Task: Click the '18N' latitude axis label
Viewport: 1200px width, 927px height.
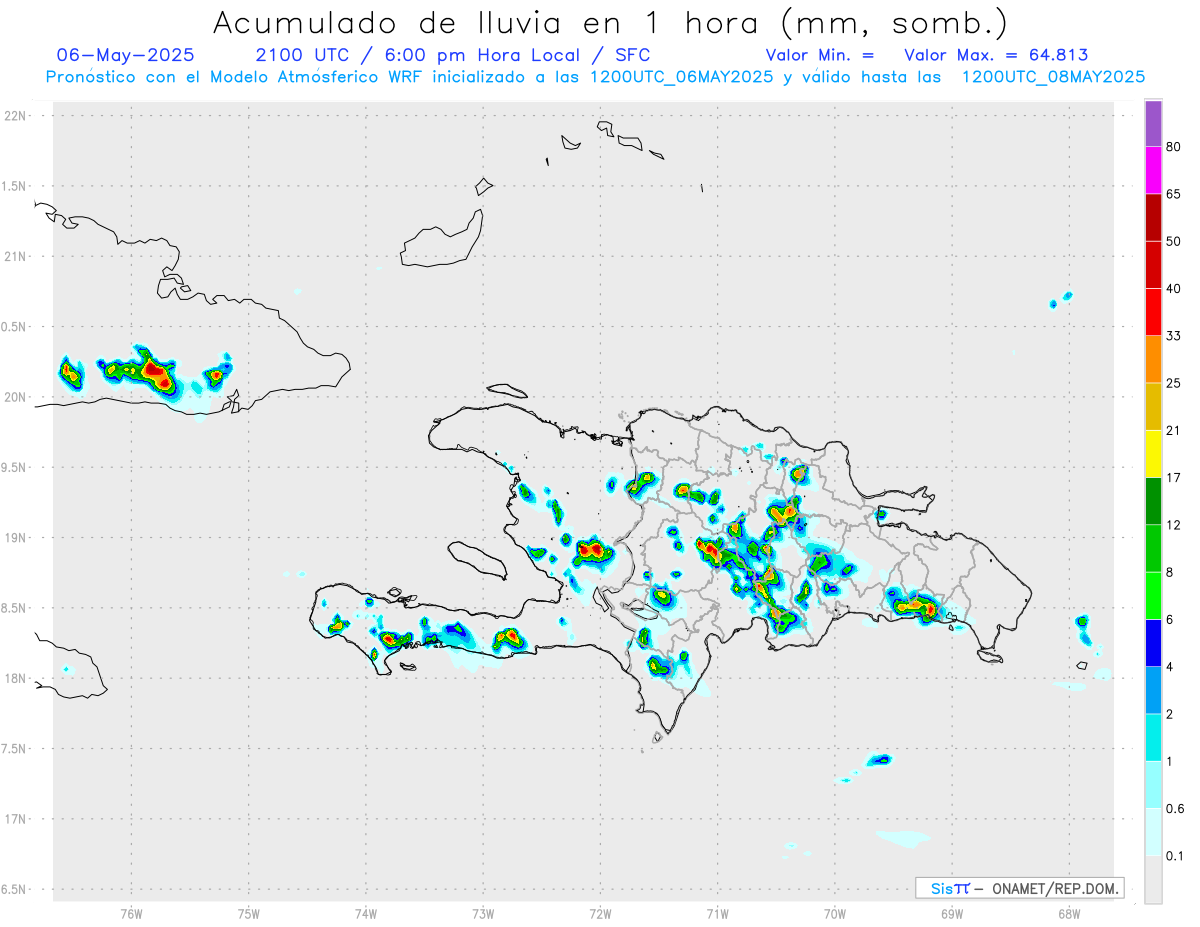Action: click(x=14, y=679)
